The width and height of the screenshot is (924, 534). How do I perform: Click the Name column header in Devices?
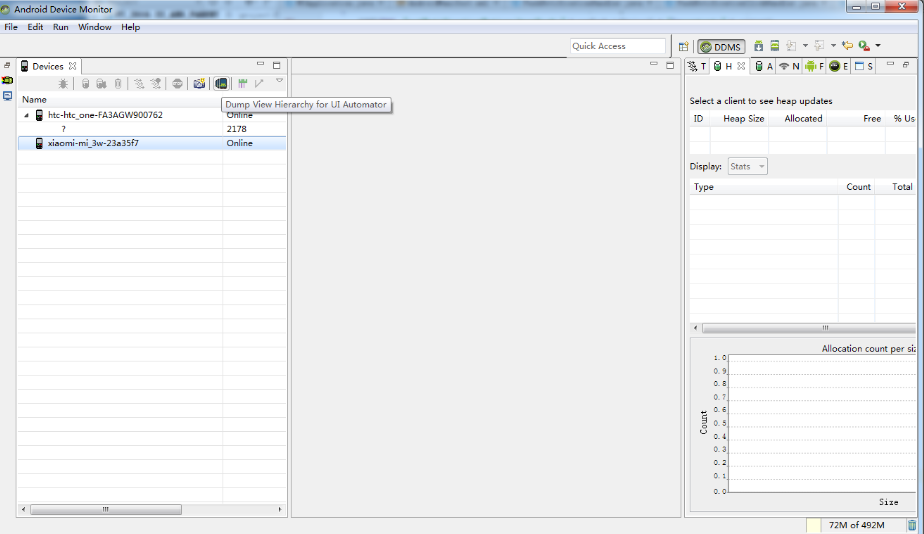pos(34,100)
